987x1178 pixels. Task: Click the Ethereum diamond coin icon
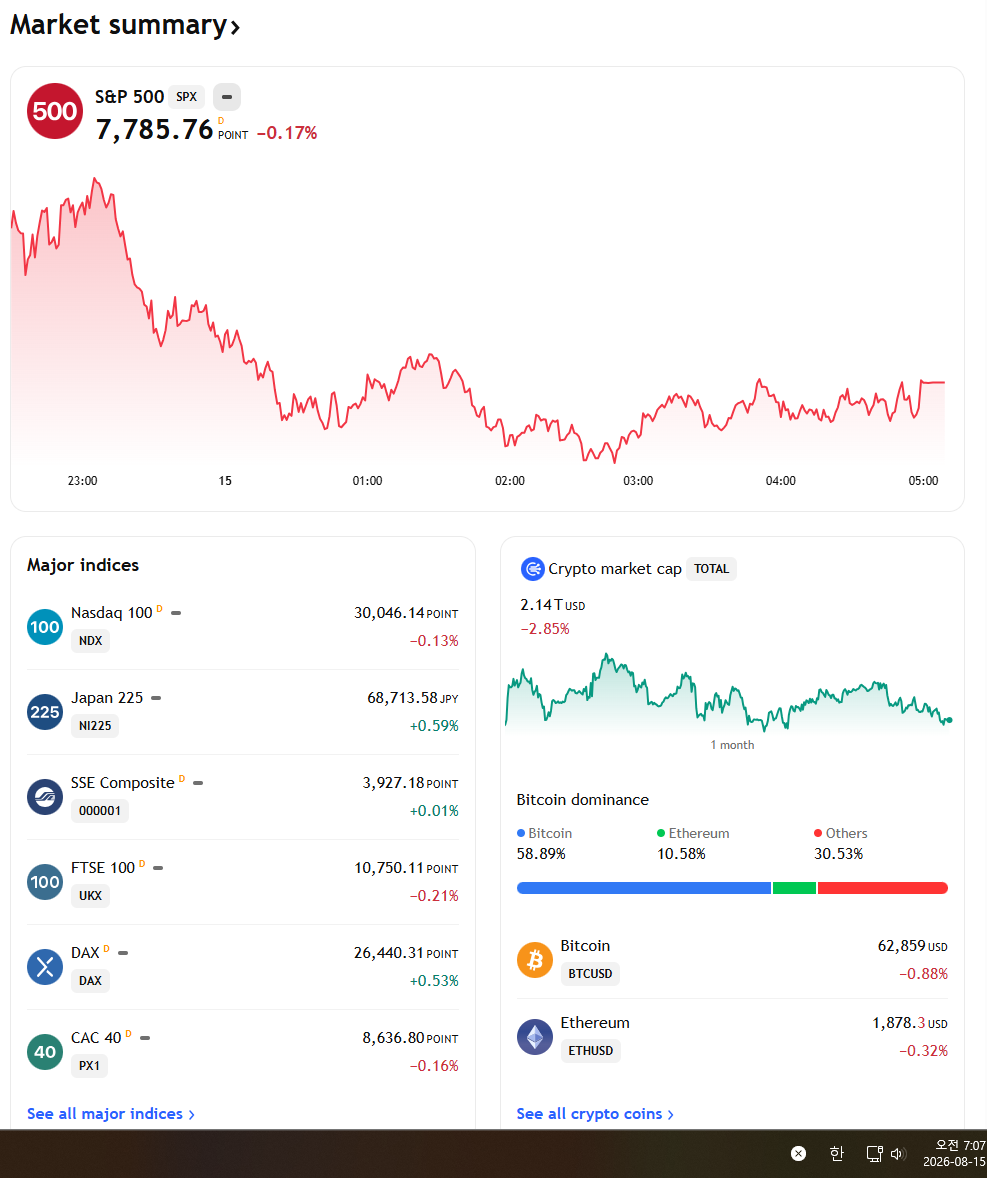coord(535,1037)
